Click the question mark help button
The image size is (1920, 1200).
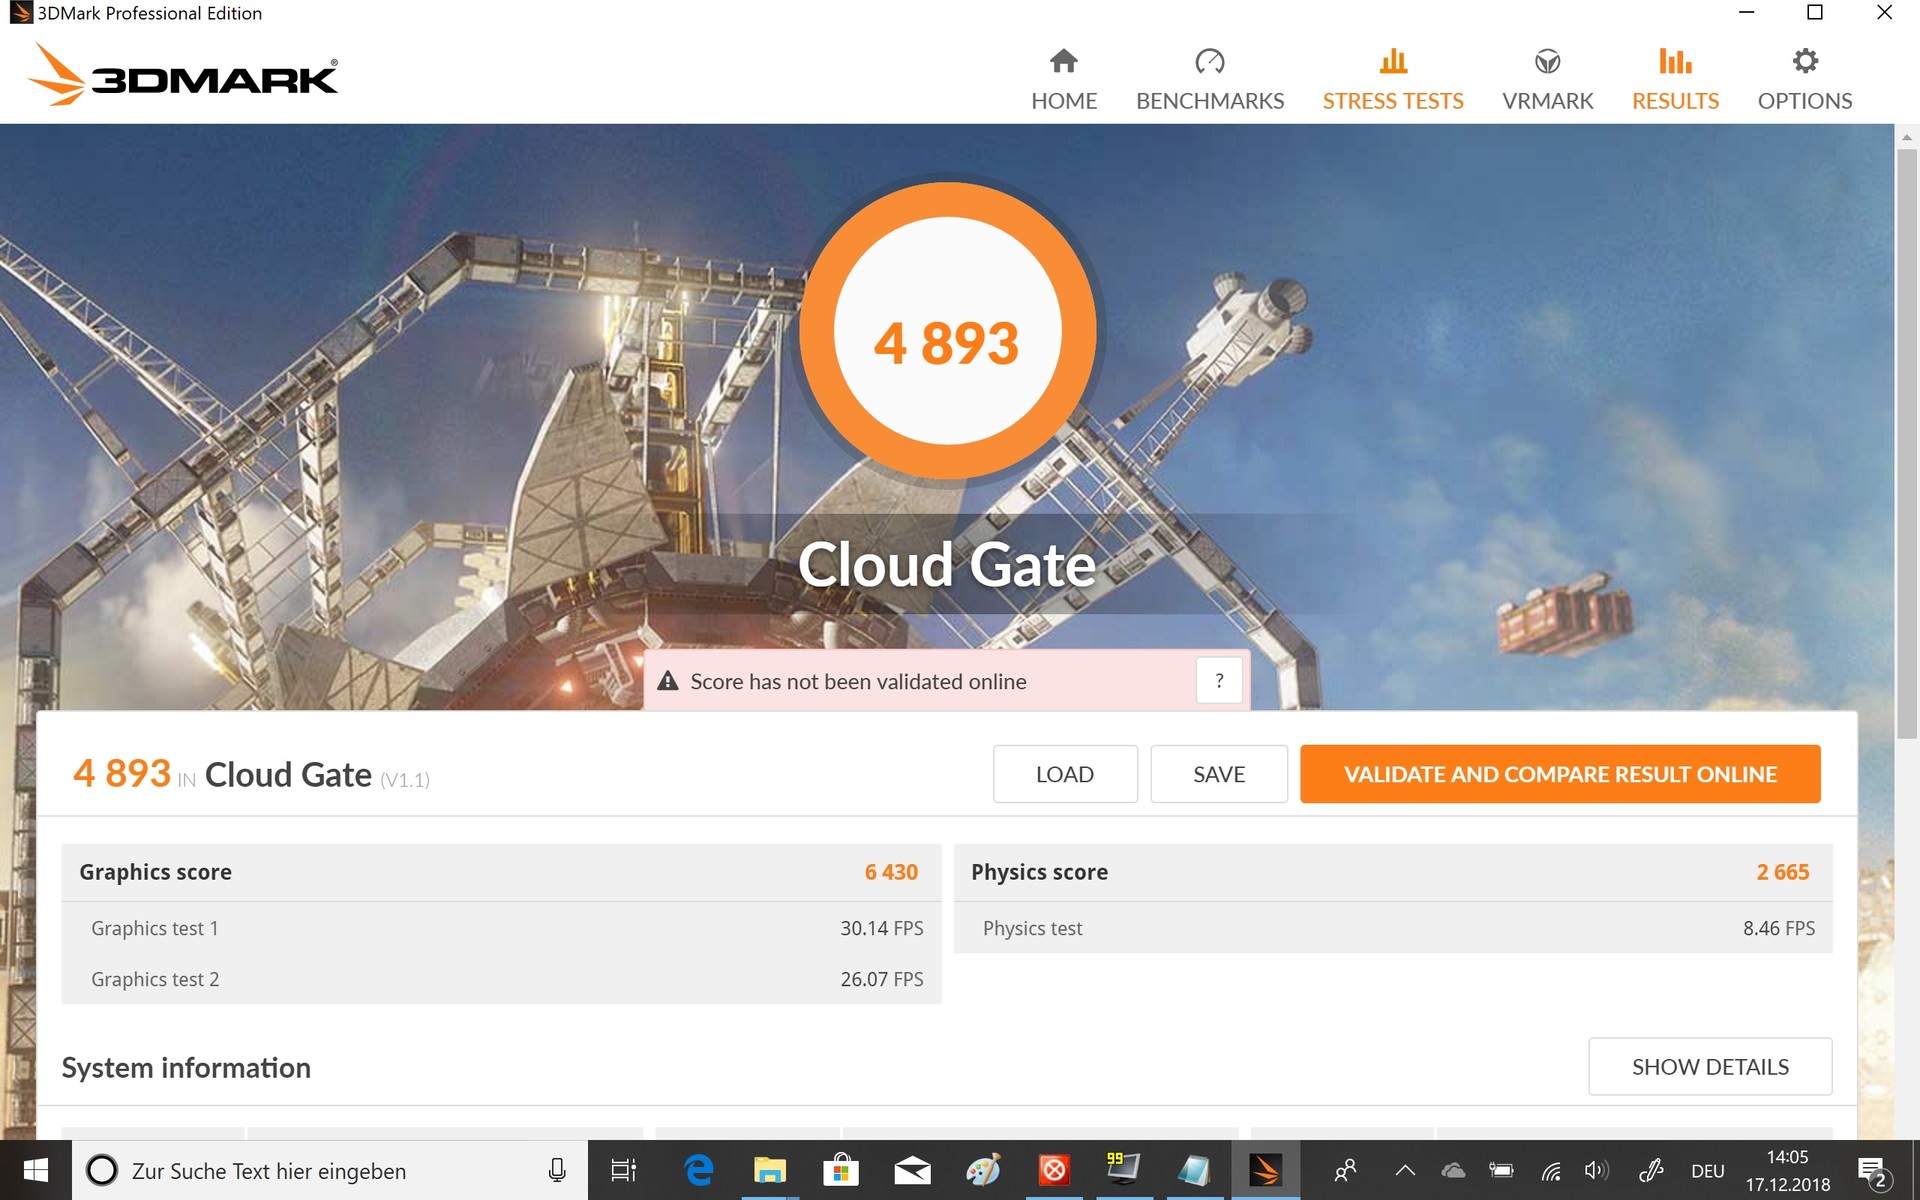[x=1218, y=681]
